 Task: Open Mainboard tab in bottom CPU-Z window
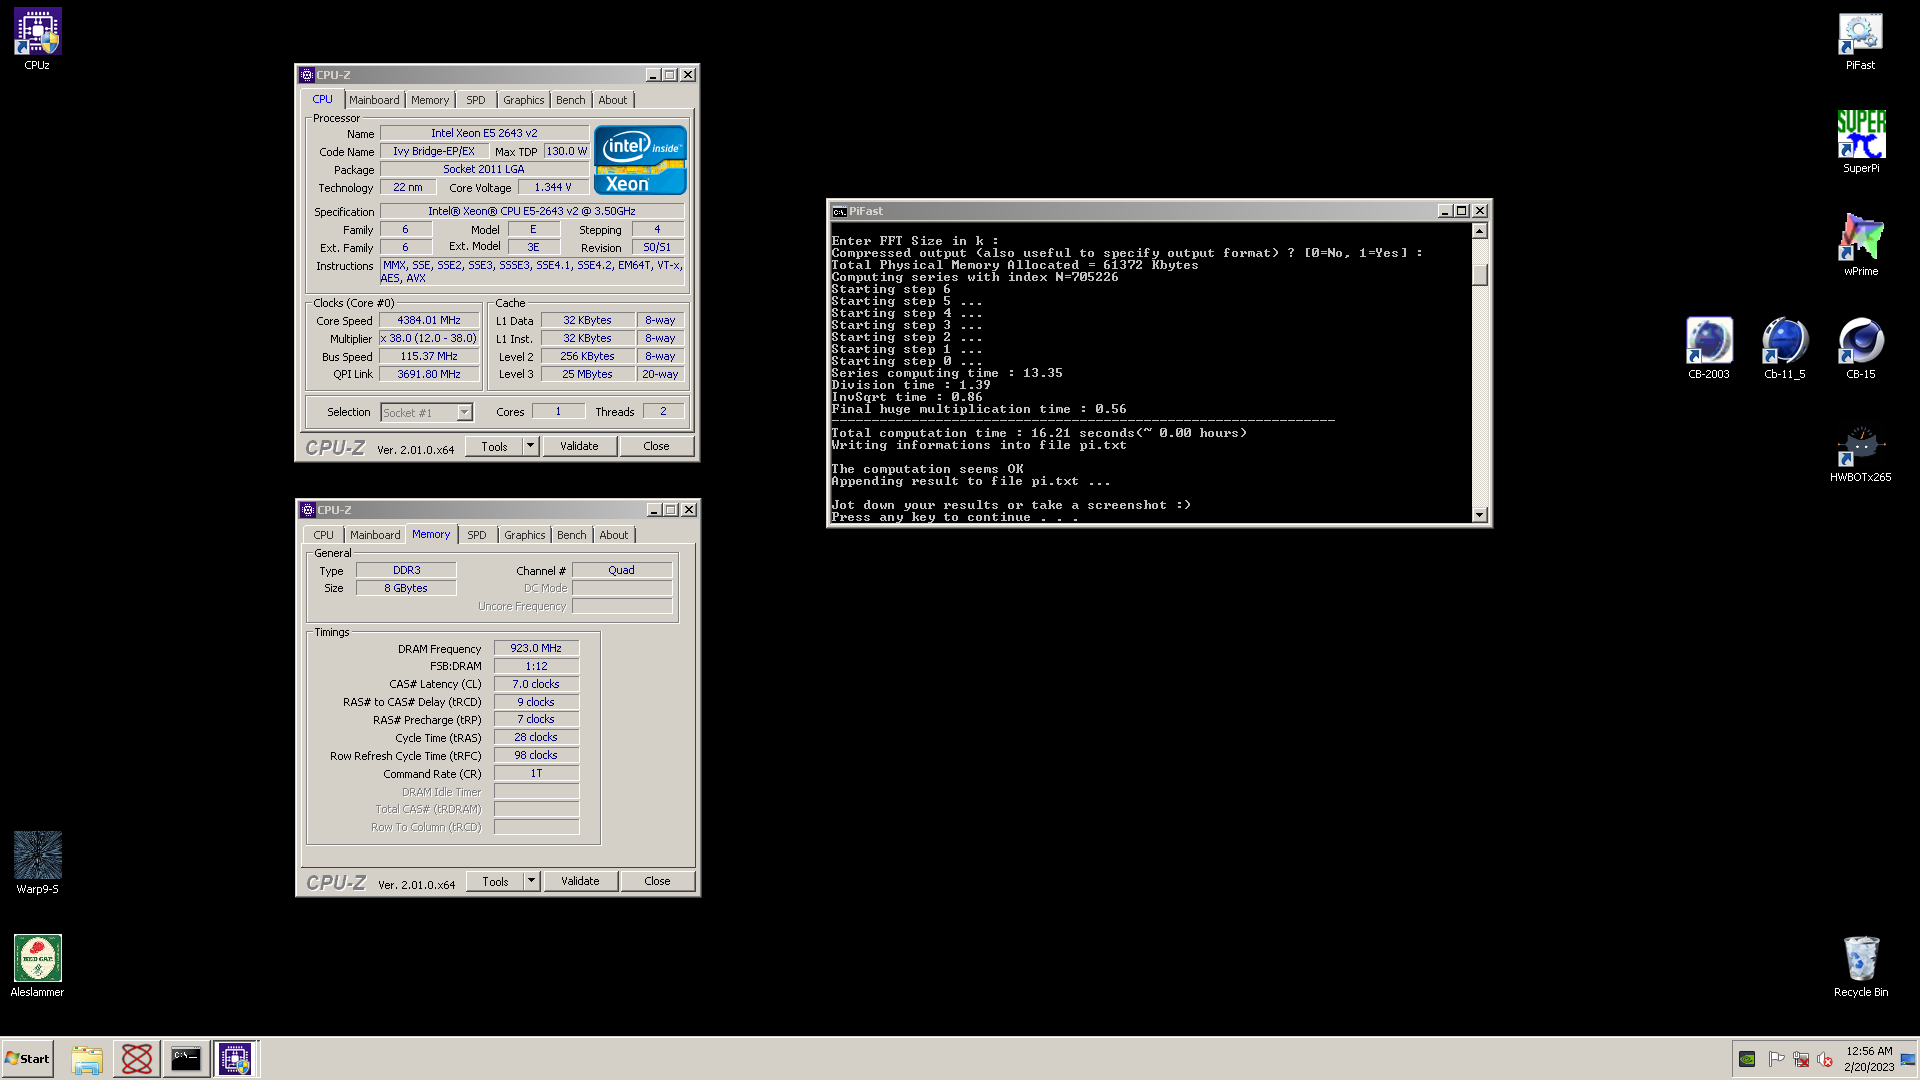pyautogui.click(x=375, y=535)
